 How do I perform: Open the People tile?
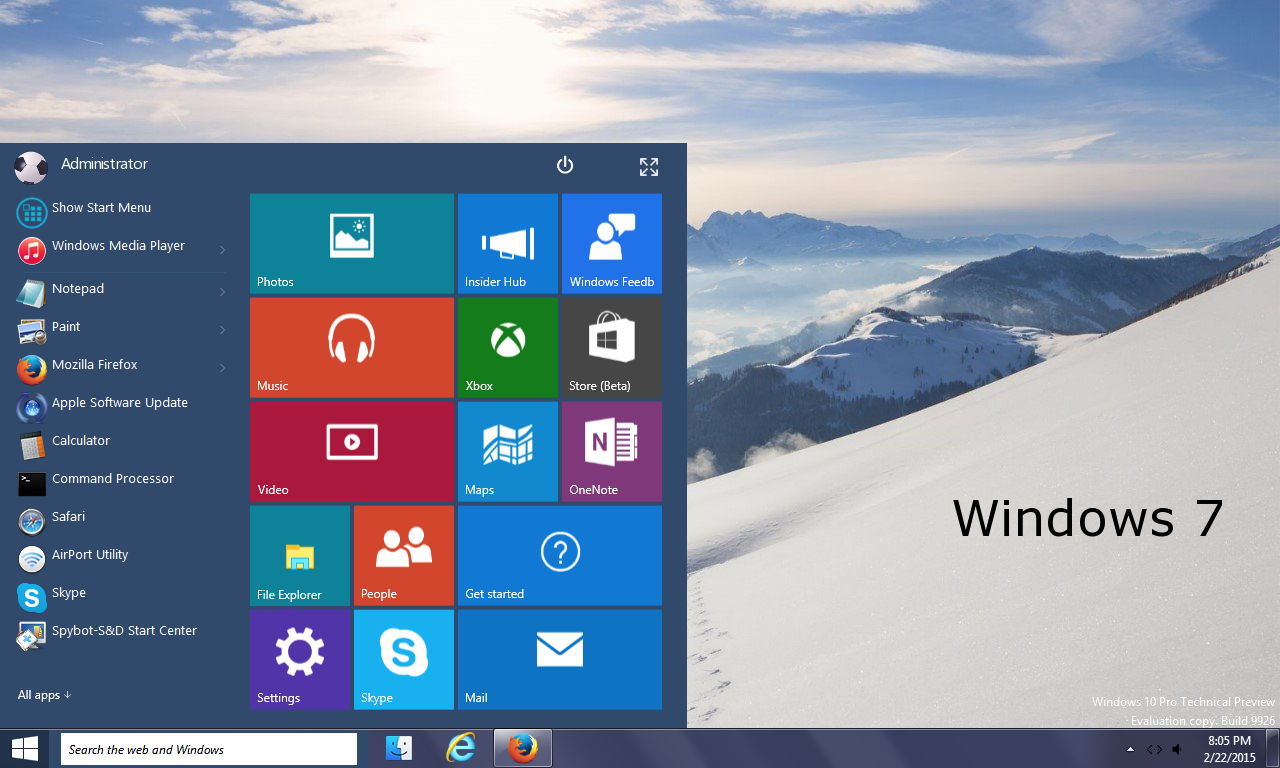[404, 556]
